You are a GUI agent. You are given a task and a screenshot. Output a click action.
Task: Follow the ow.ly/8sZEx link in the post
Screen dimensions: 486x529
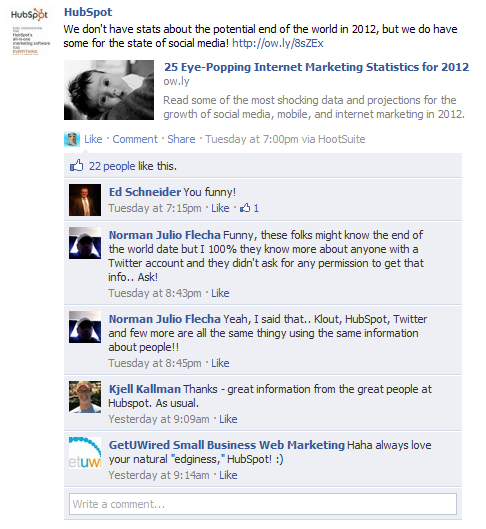pyautogui.click(x=278, y=43)
